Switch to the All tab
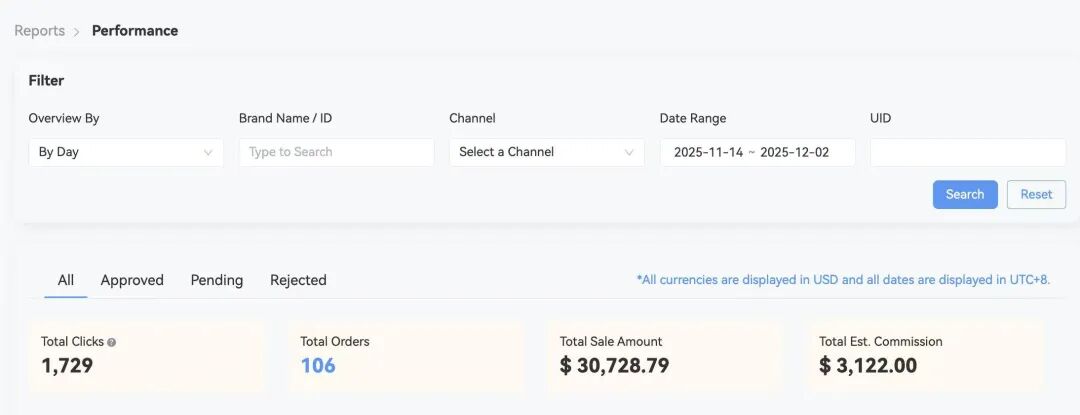 (66, 280)
